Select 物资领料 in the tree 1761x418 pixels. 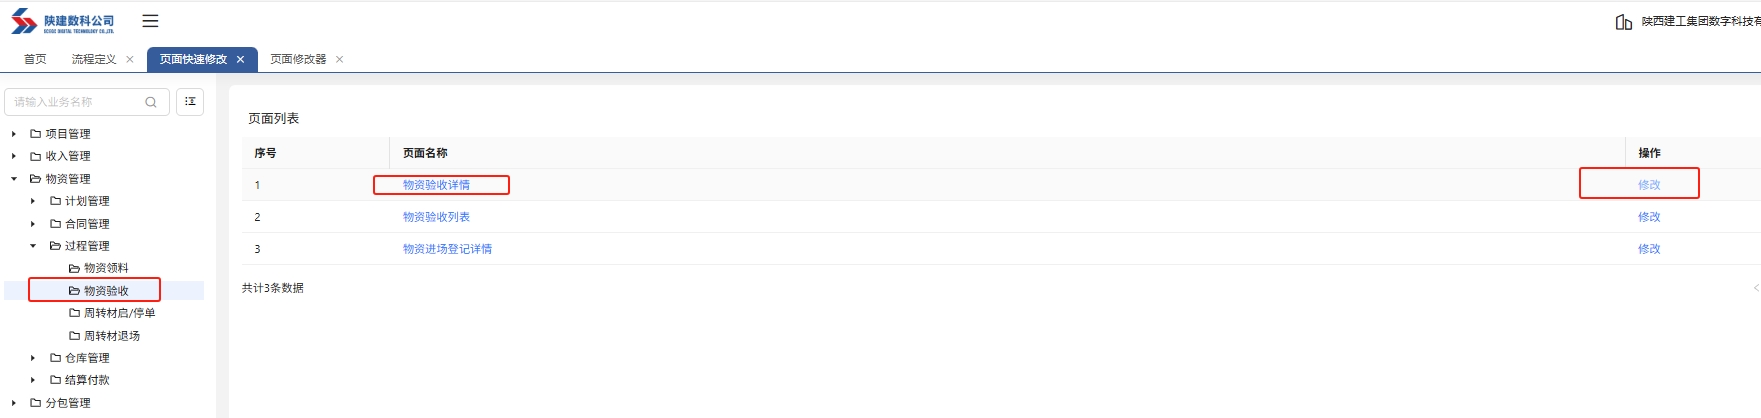point(106,268)
